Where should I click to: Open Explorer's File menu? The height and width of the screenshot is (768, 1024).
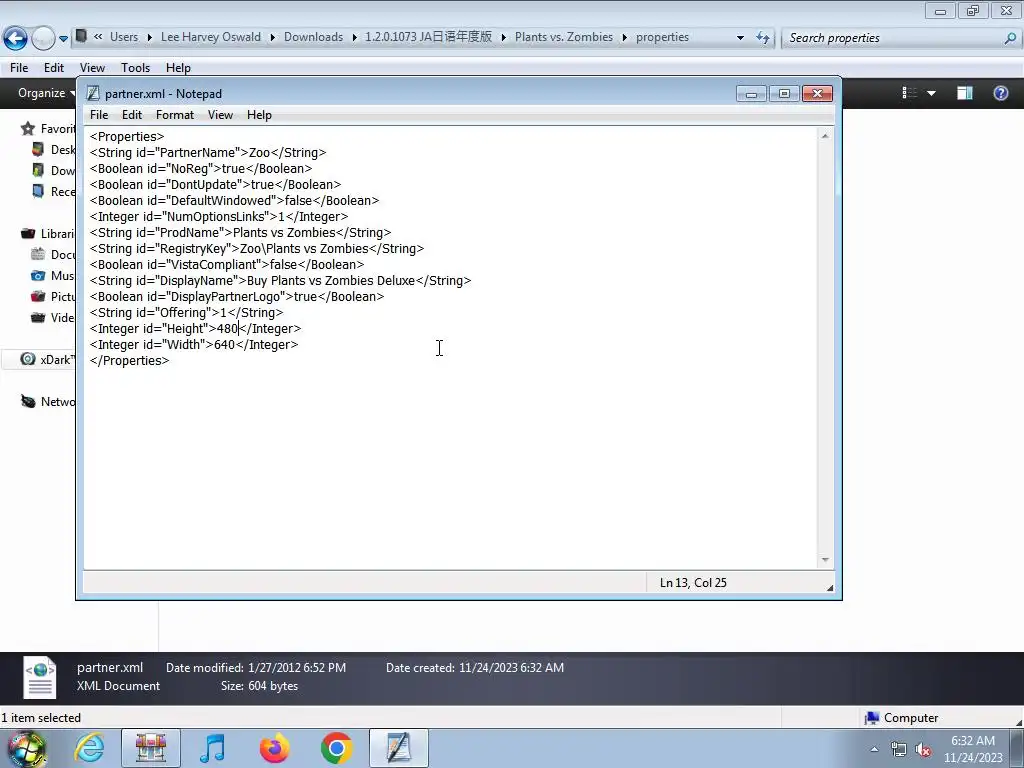19,68
